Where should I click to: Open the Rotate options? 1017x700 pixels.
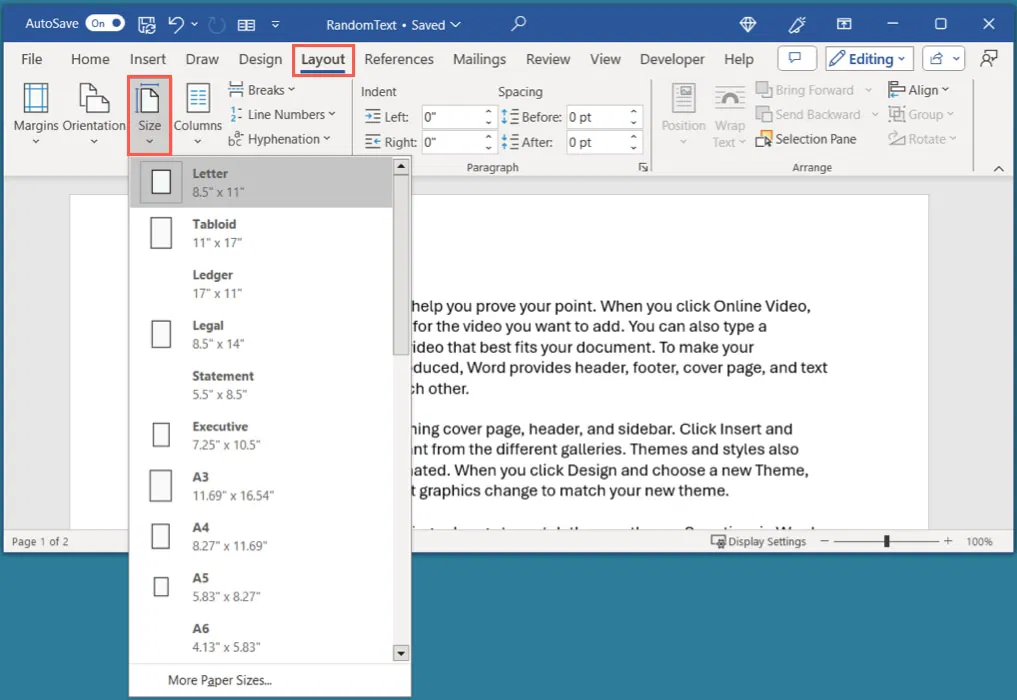(x=921, y=139)
